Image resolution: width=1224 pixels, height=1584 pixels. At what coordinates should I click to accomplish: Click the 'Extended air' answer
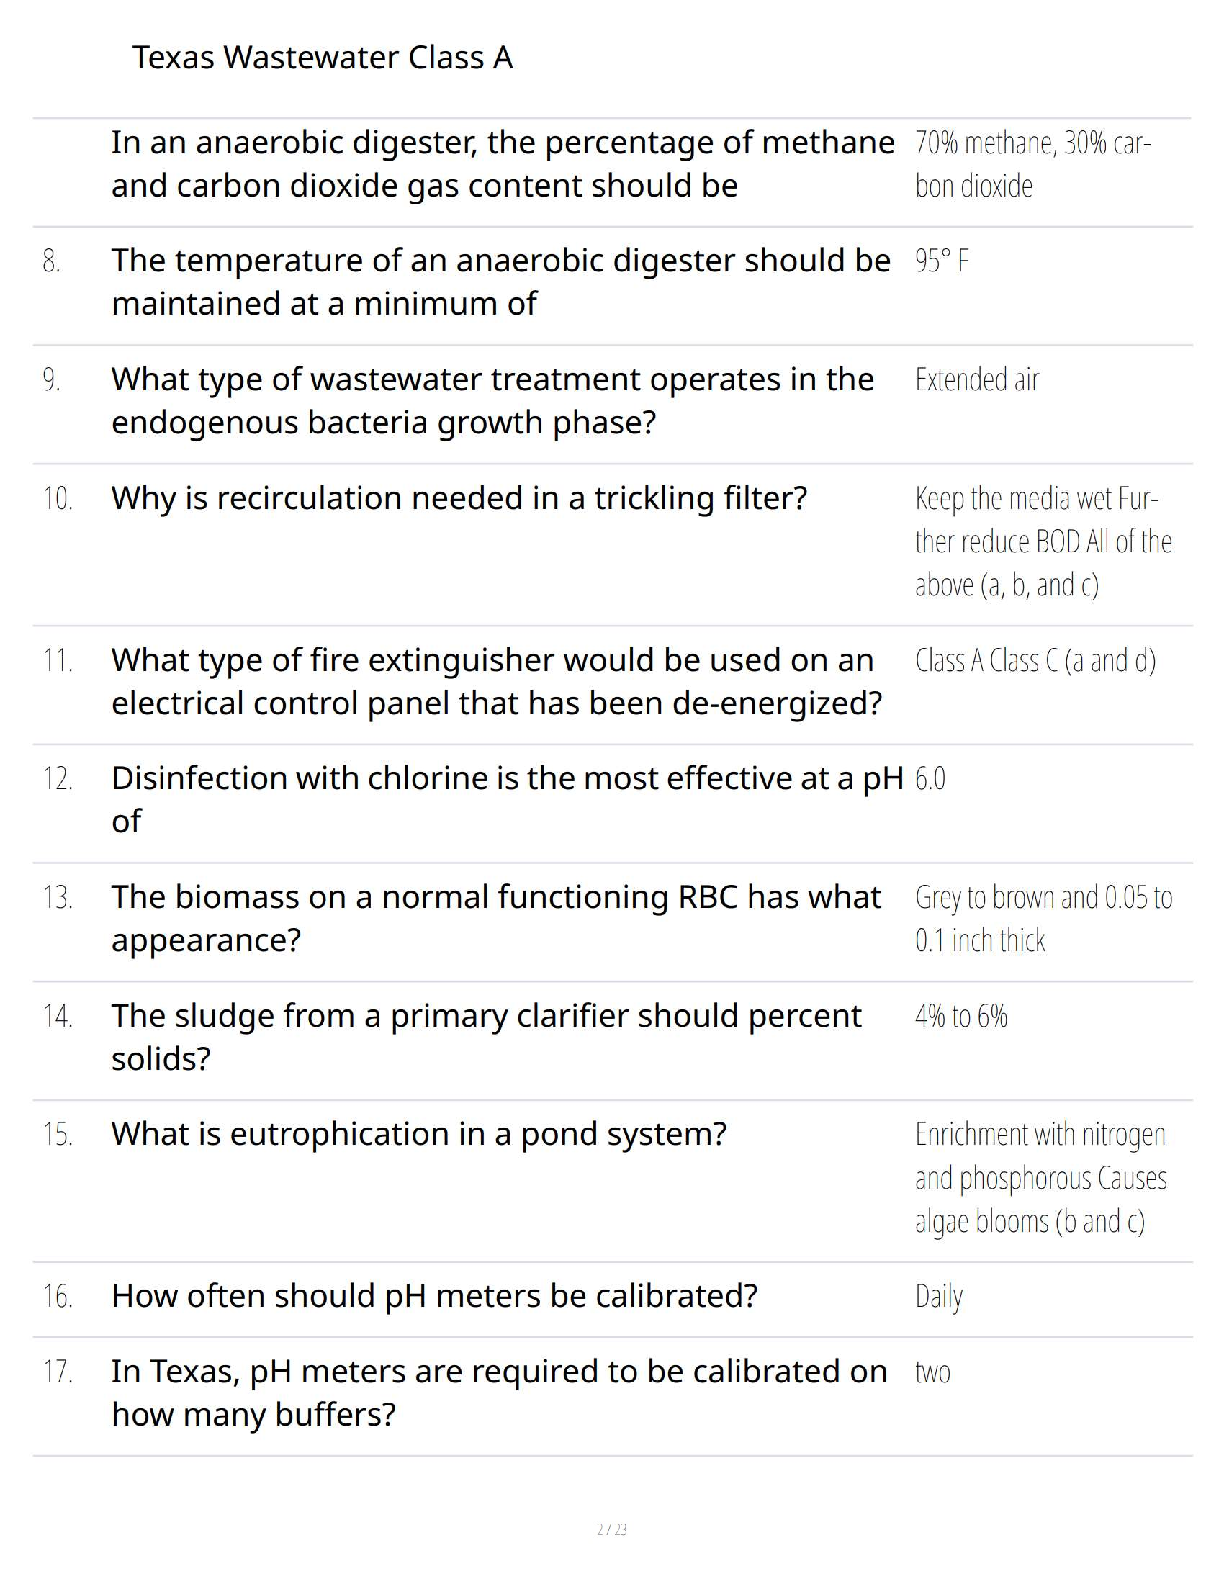coord(977,380)
